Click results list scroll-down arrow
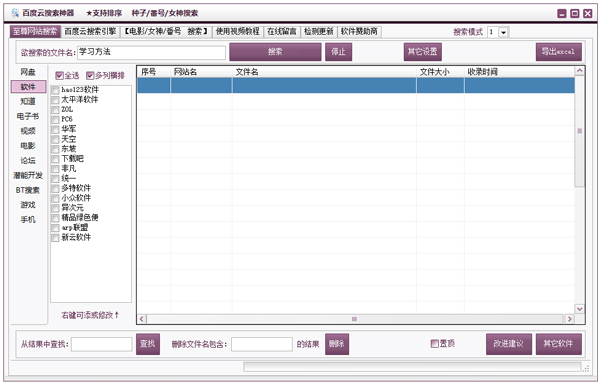600x383 pixels. (580, 309)
